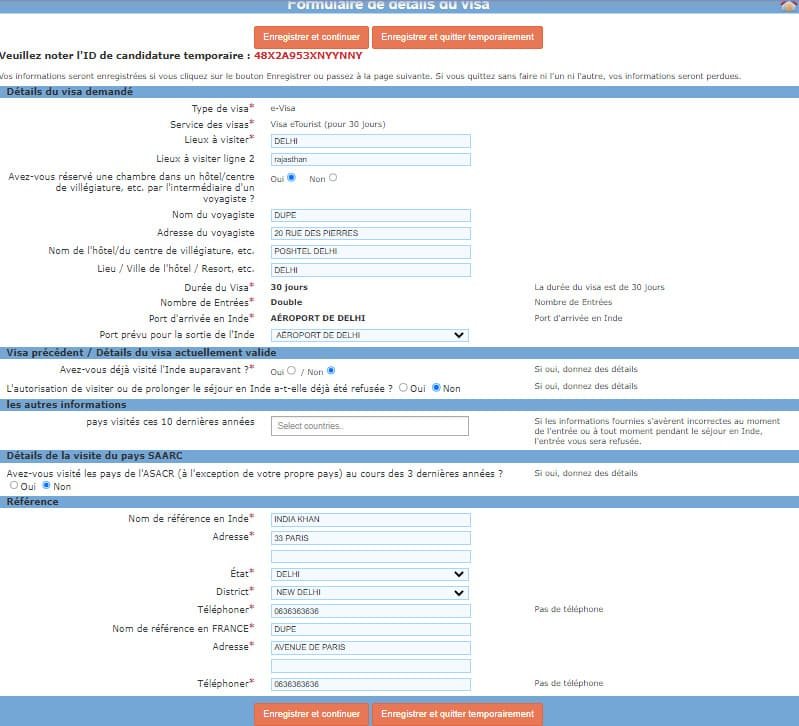The height and width of the screenshot is (726, 799).
Task: Choose 'Non' for previously visited India
Action: pos(331,370)
